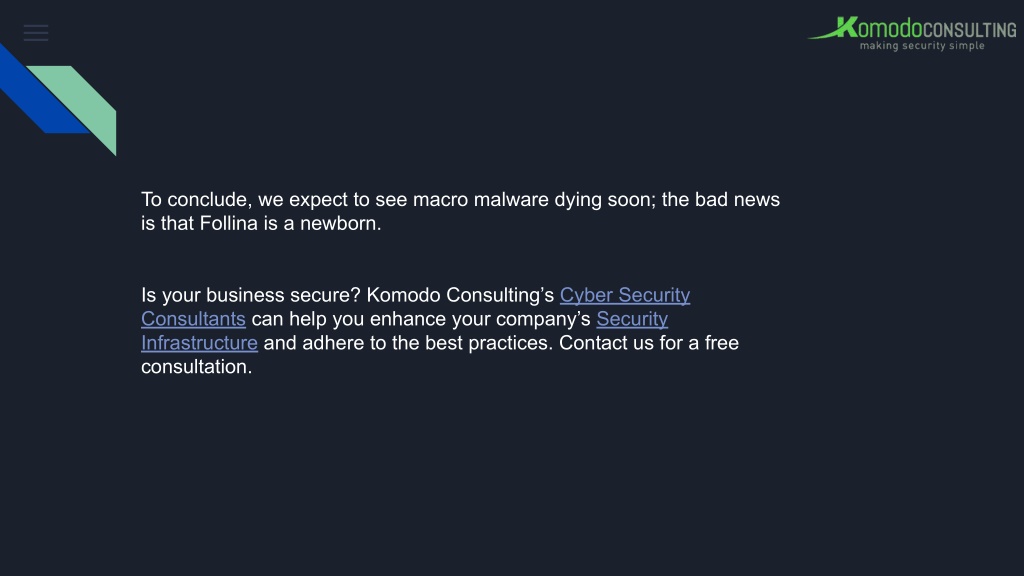The image size is (1024, 576).
Task: Open the 'Cyber Security' link
Action: 625,295
